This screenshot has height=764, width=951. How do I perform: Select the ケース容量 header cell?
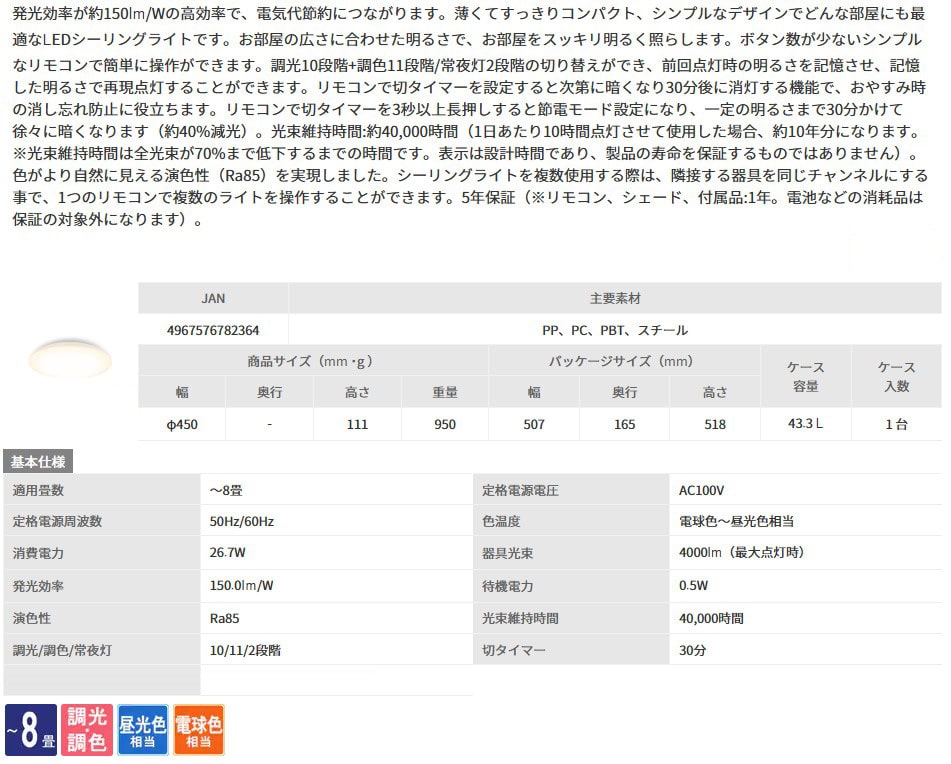click(806, 377)
